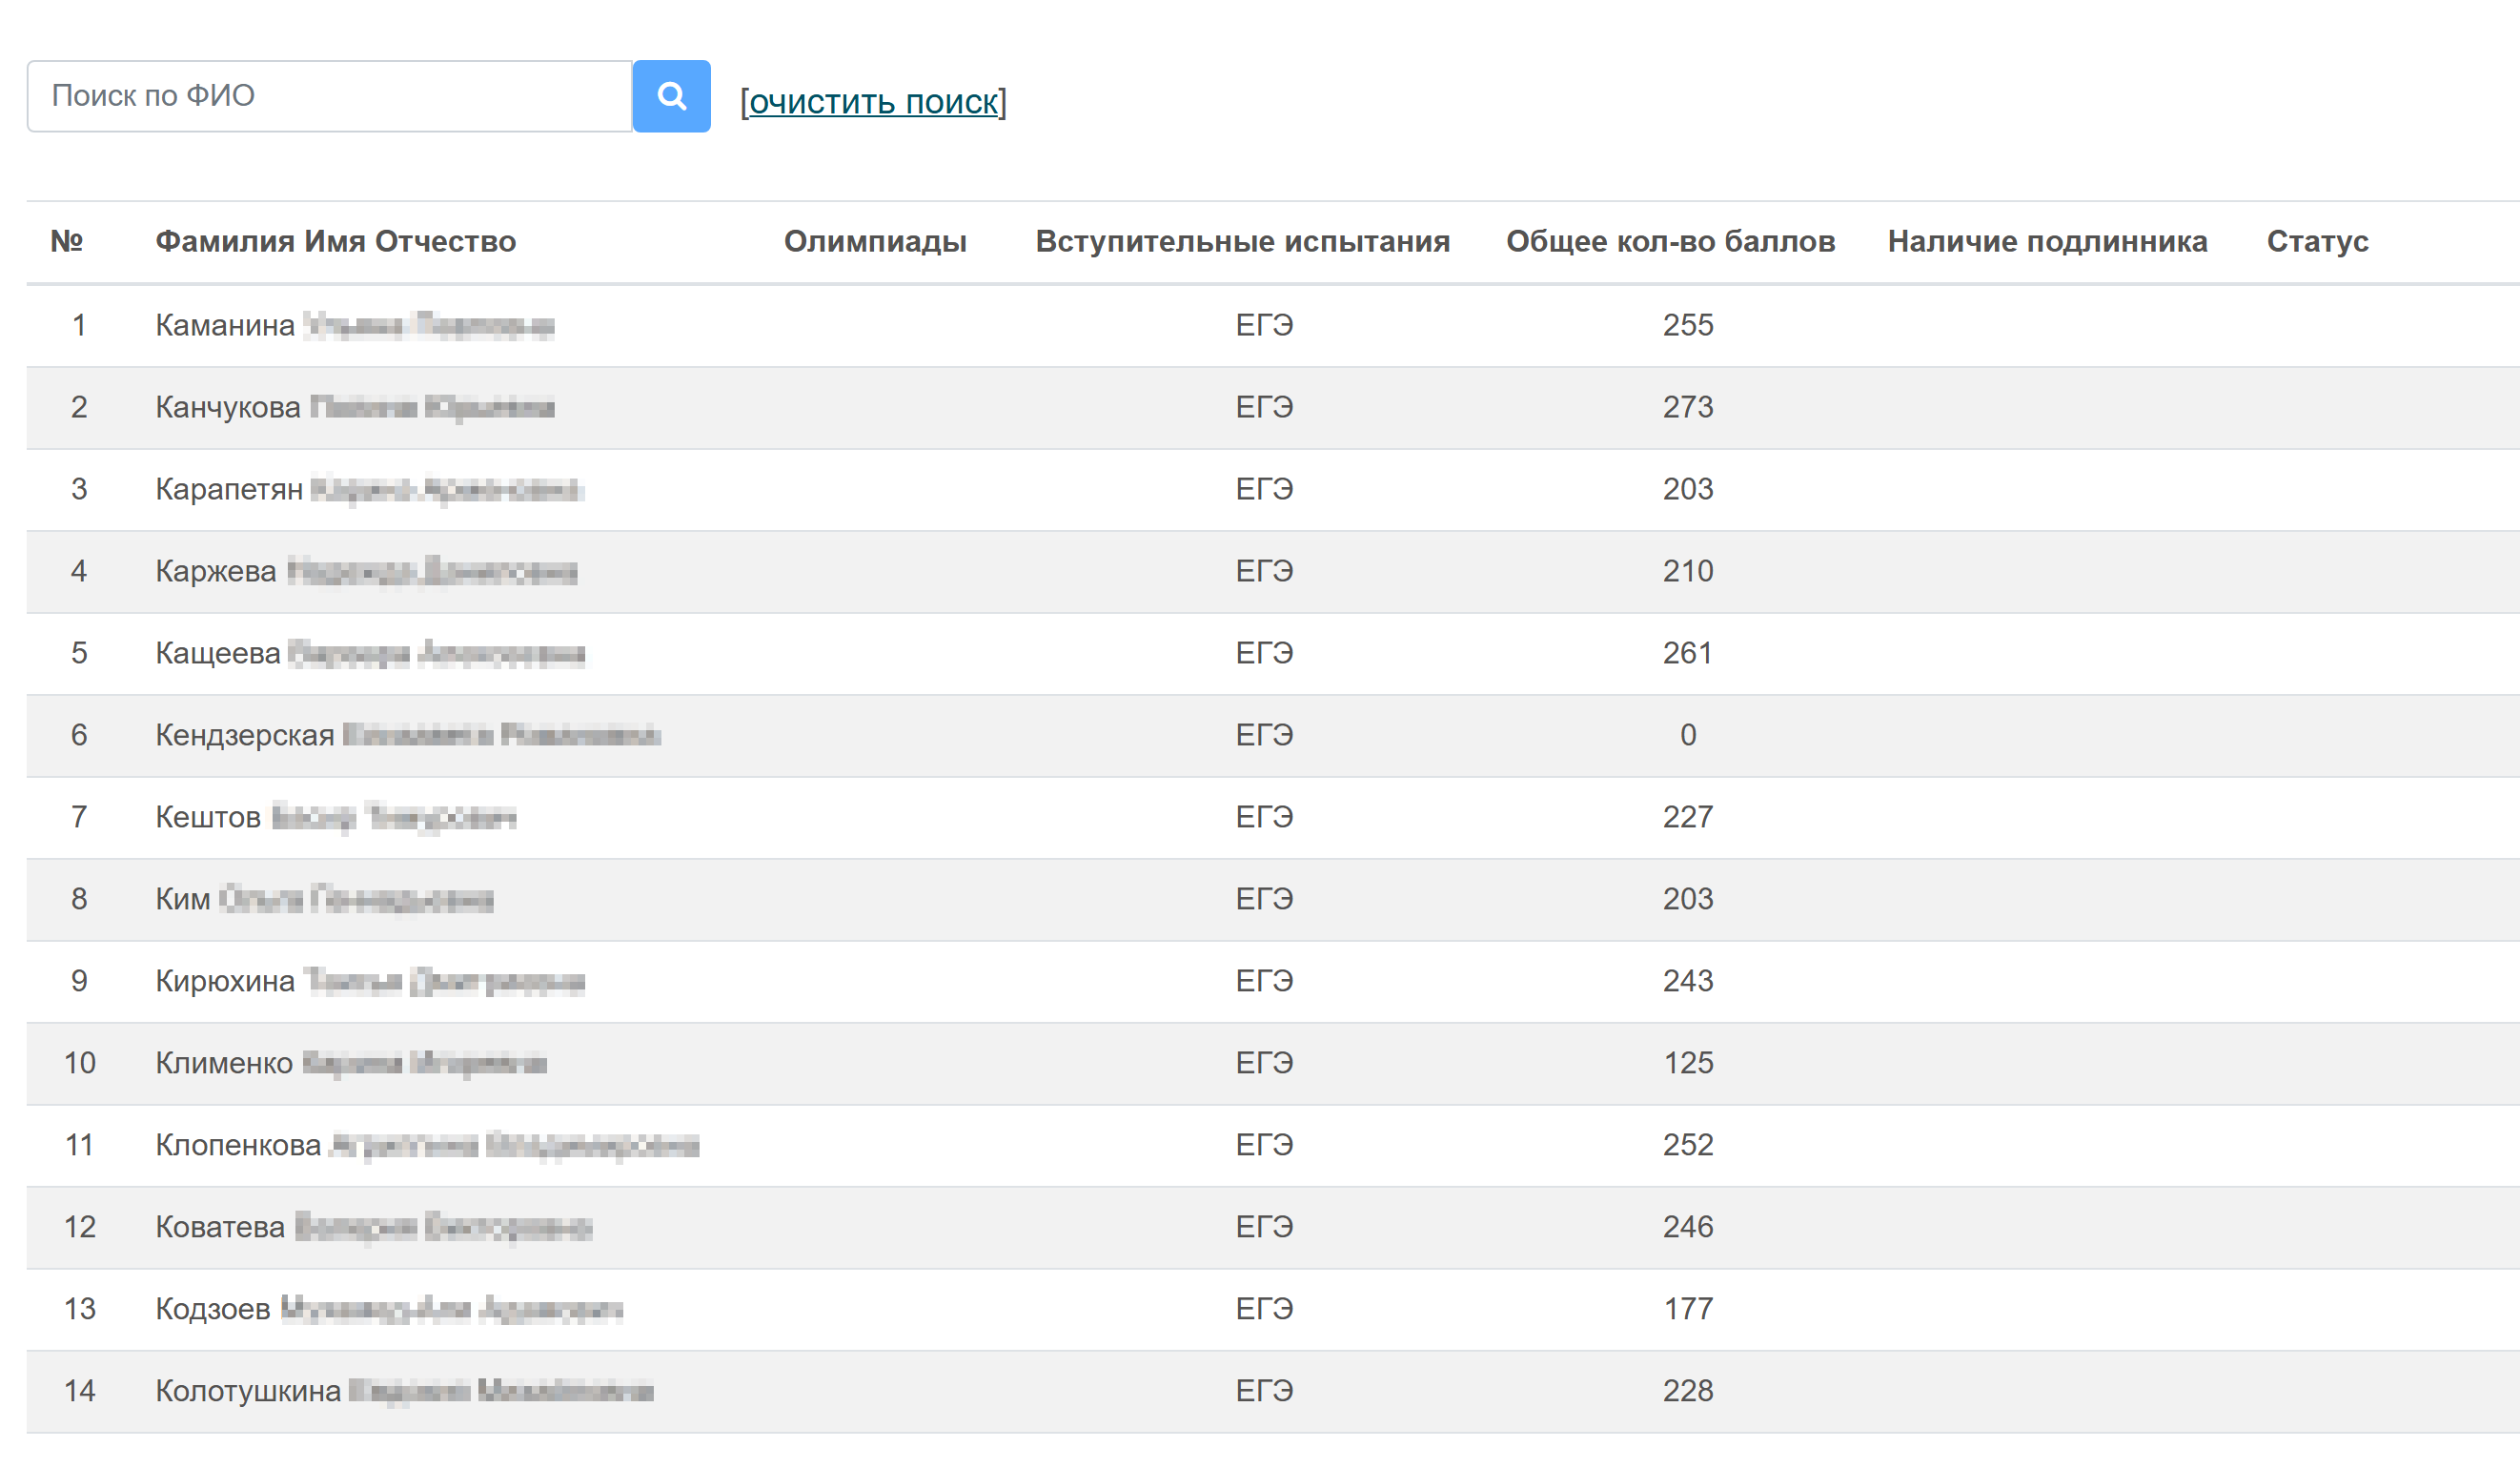
Task: Click score '177' in Кодзоев's row
Action: [1688, 1309]
